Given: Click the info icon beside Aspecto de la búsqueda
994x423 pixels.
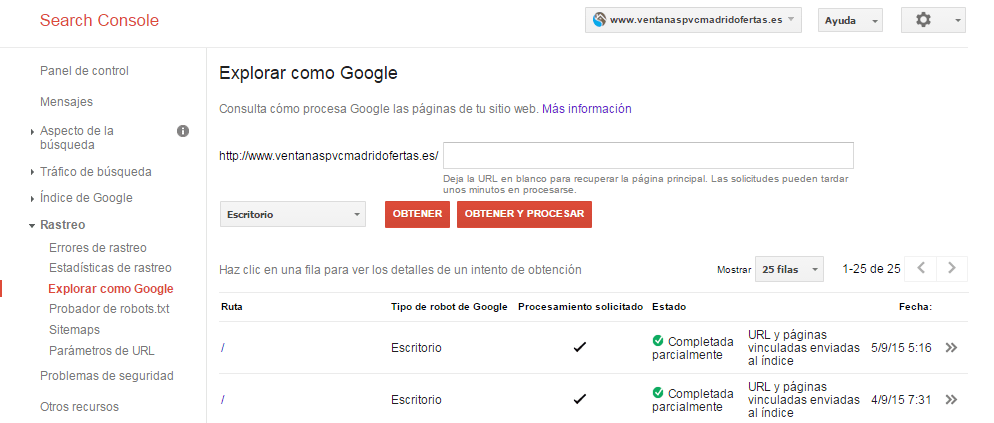Looking at the screenshot, I should point(183,131).
